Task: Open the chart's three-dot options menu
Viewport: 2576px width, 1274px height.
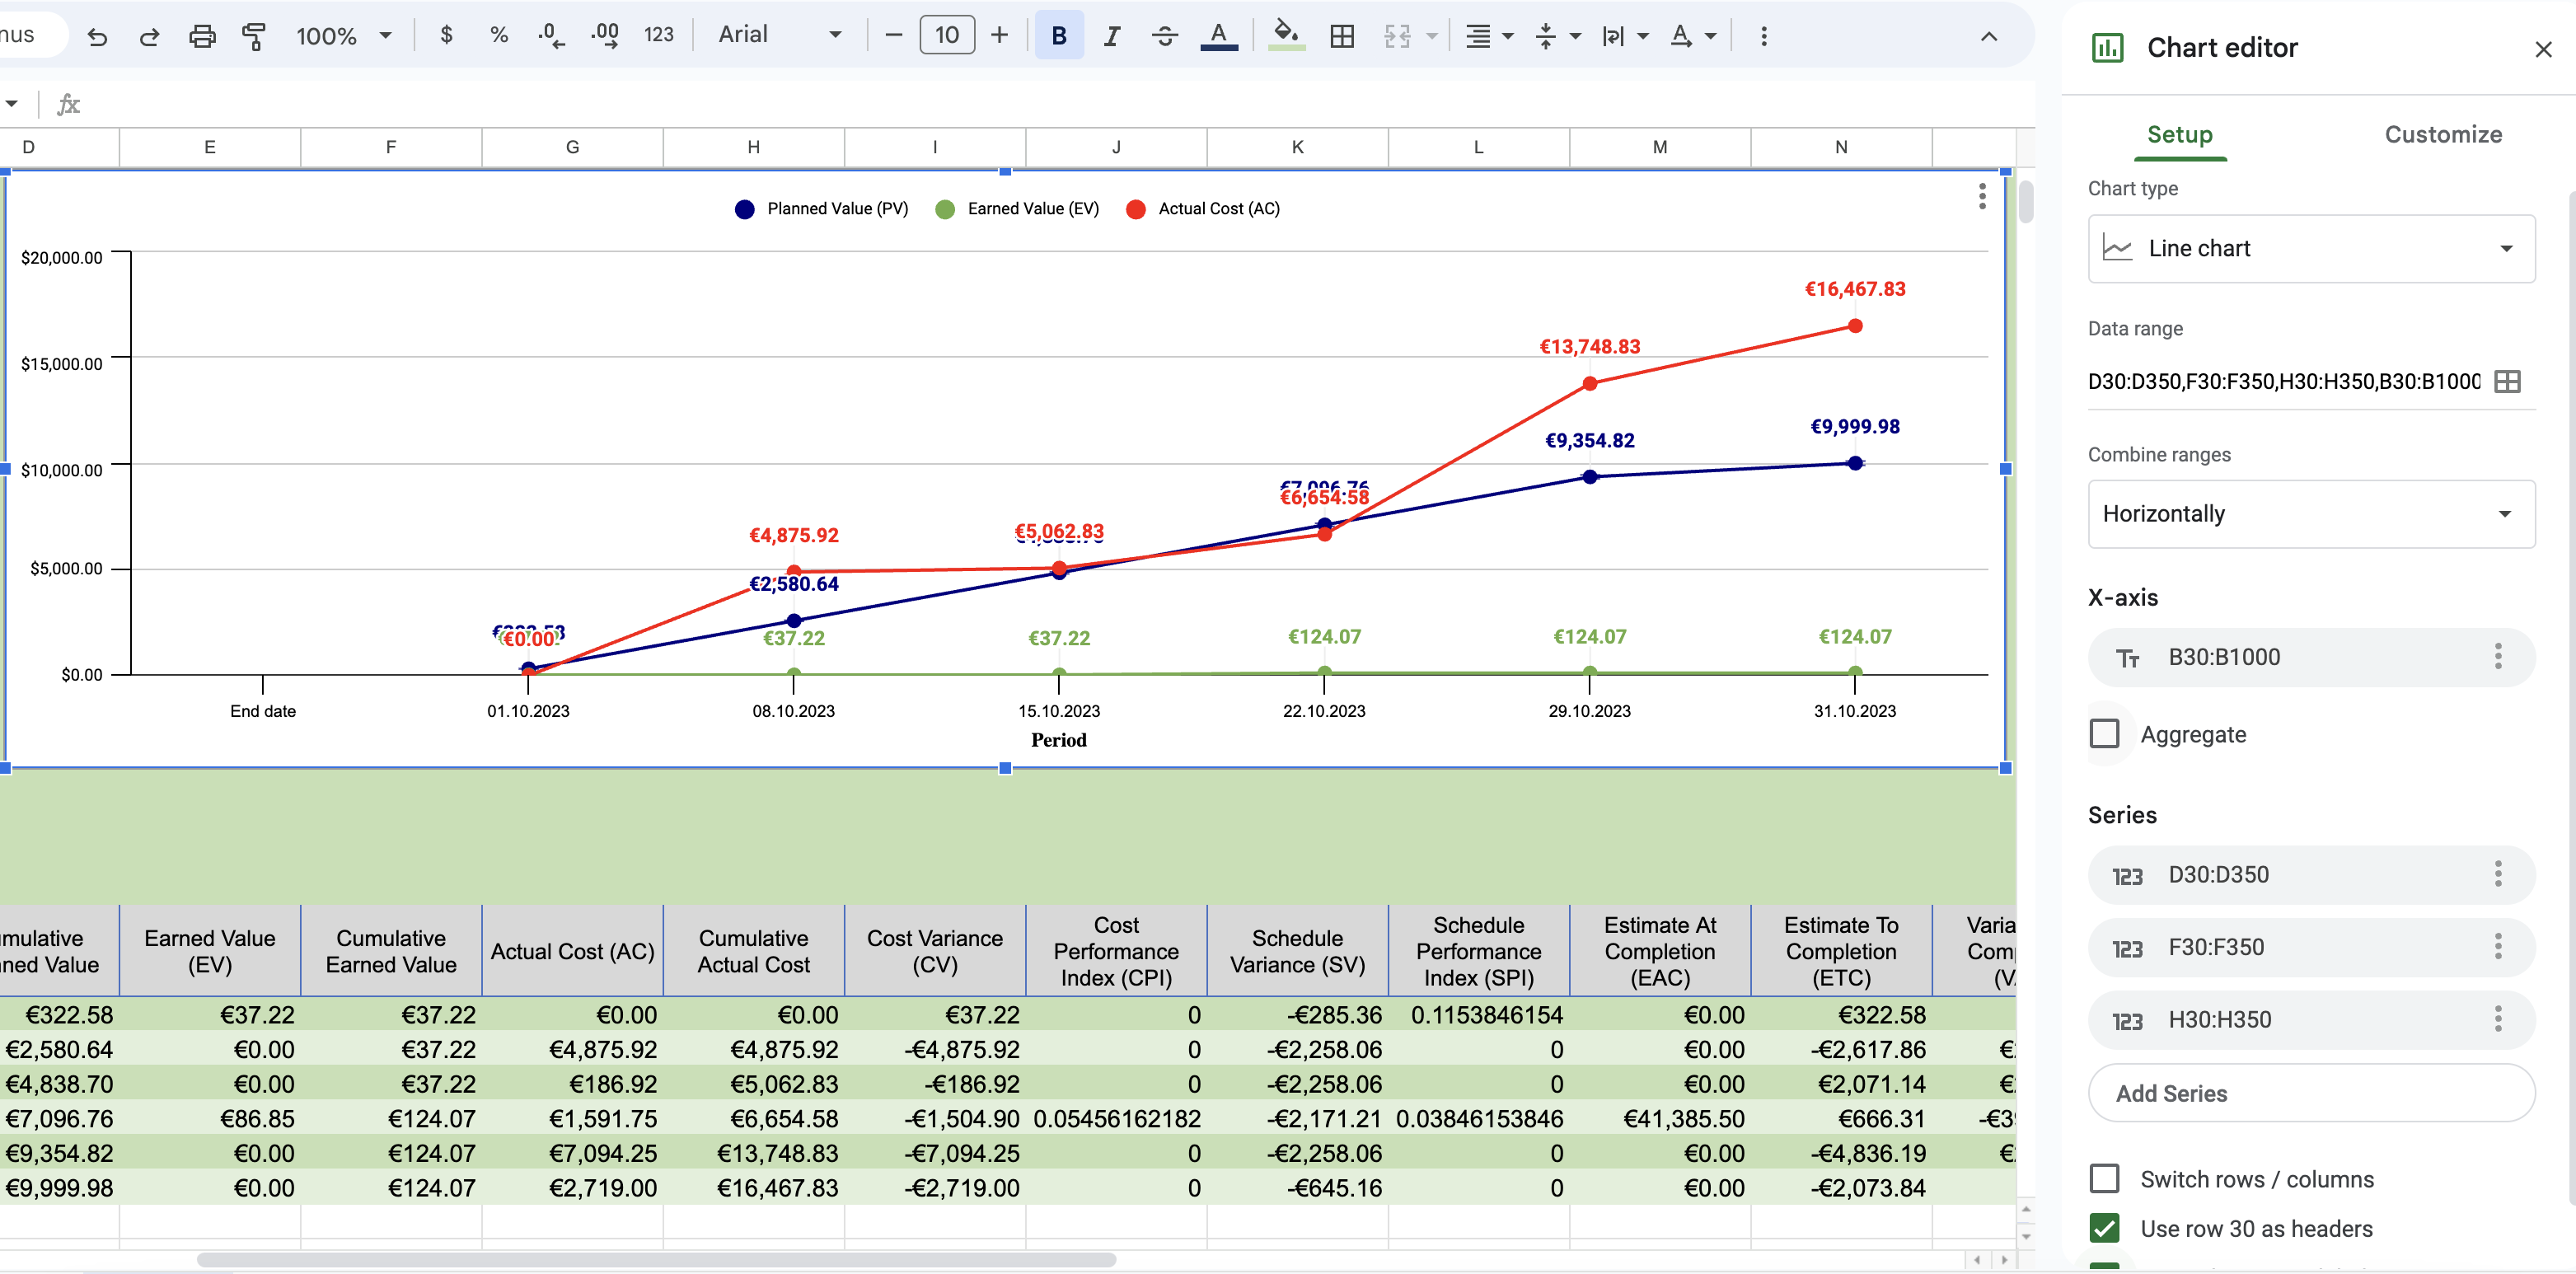Action: point(1981,196)
